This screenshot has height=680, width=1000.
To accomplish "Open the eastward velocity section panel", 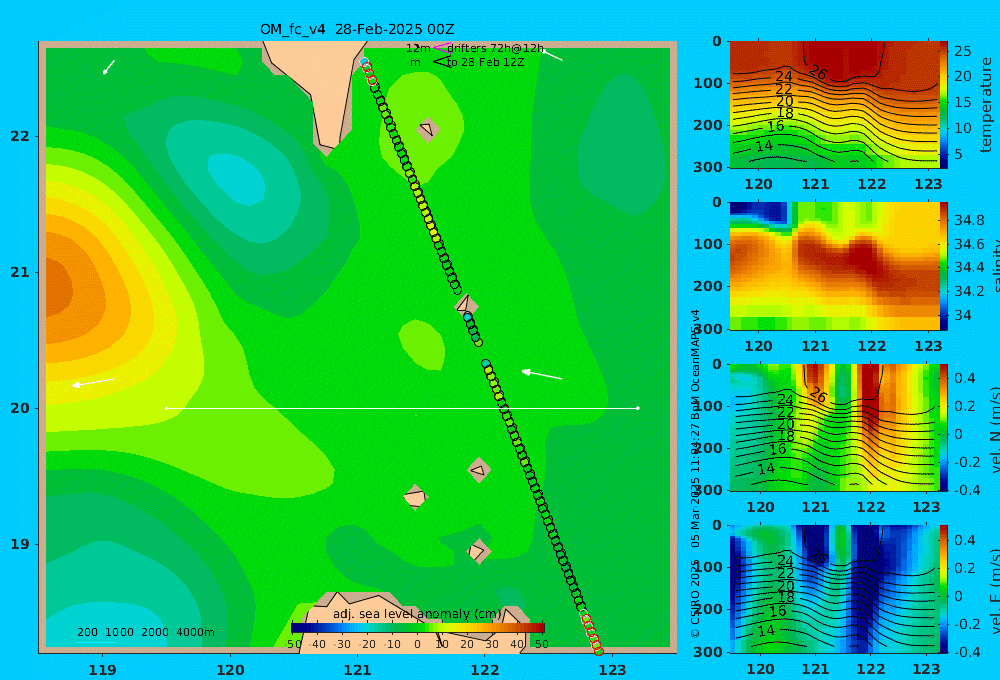I will (x=835, y=589).
